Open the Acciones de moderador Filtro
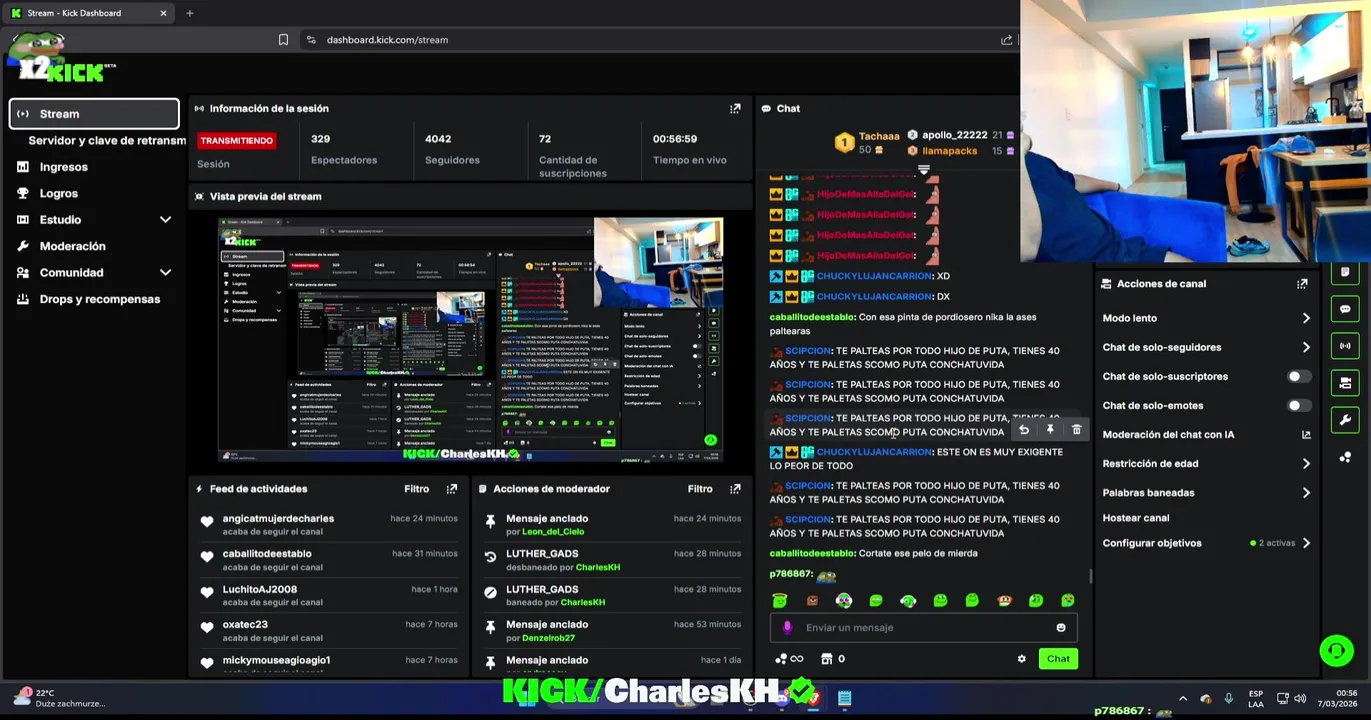Image resolution: width=1371 pixels, height=720 pixels. pyautogui.click(x=700, y=489)
